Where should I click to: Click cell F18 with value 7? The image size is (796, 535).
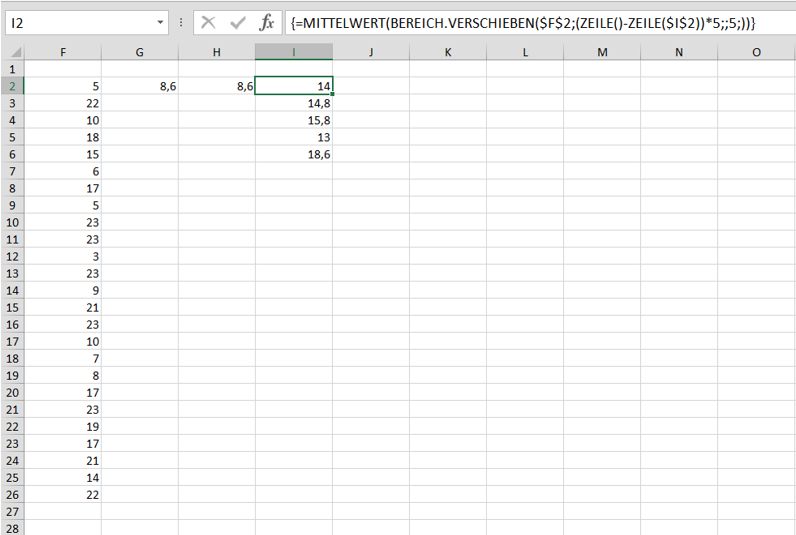point(63,358)
